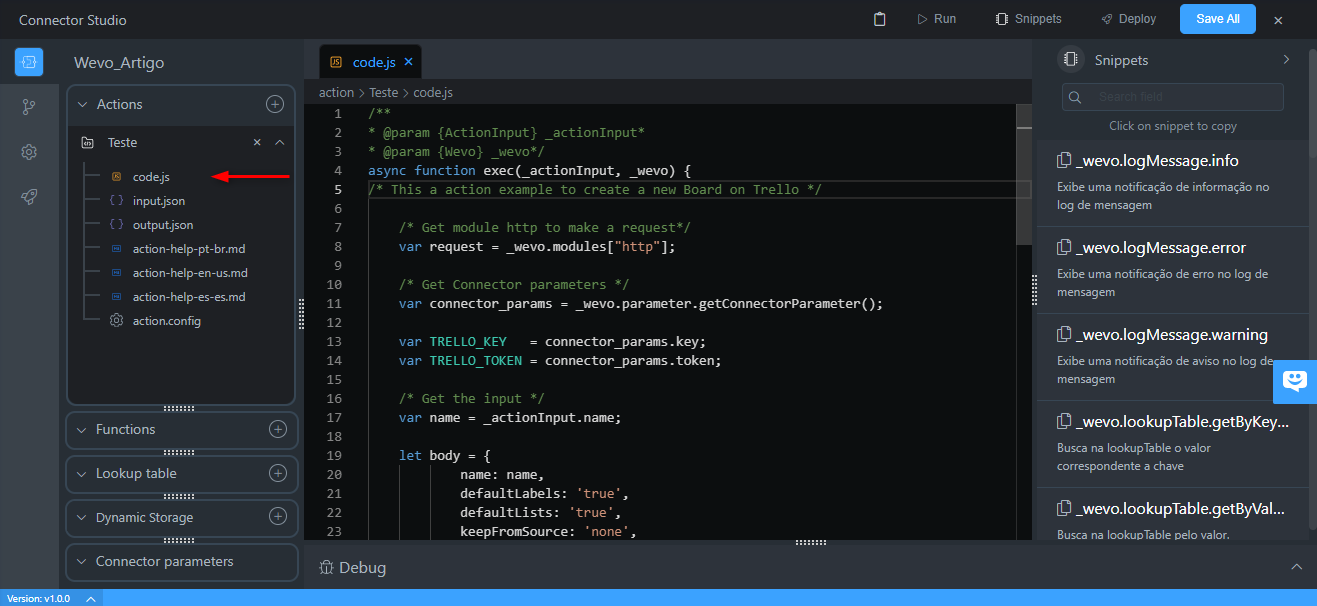Open input.json in the file tree
The image size is (1317, 606).
pos(158,201)
